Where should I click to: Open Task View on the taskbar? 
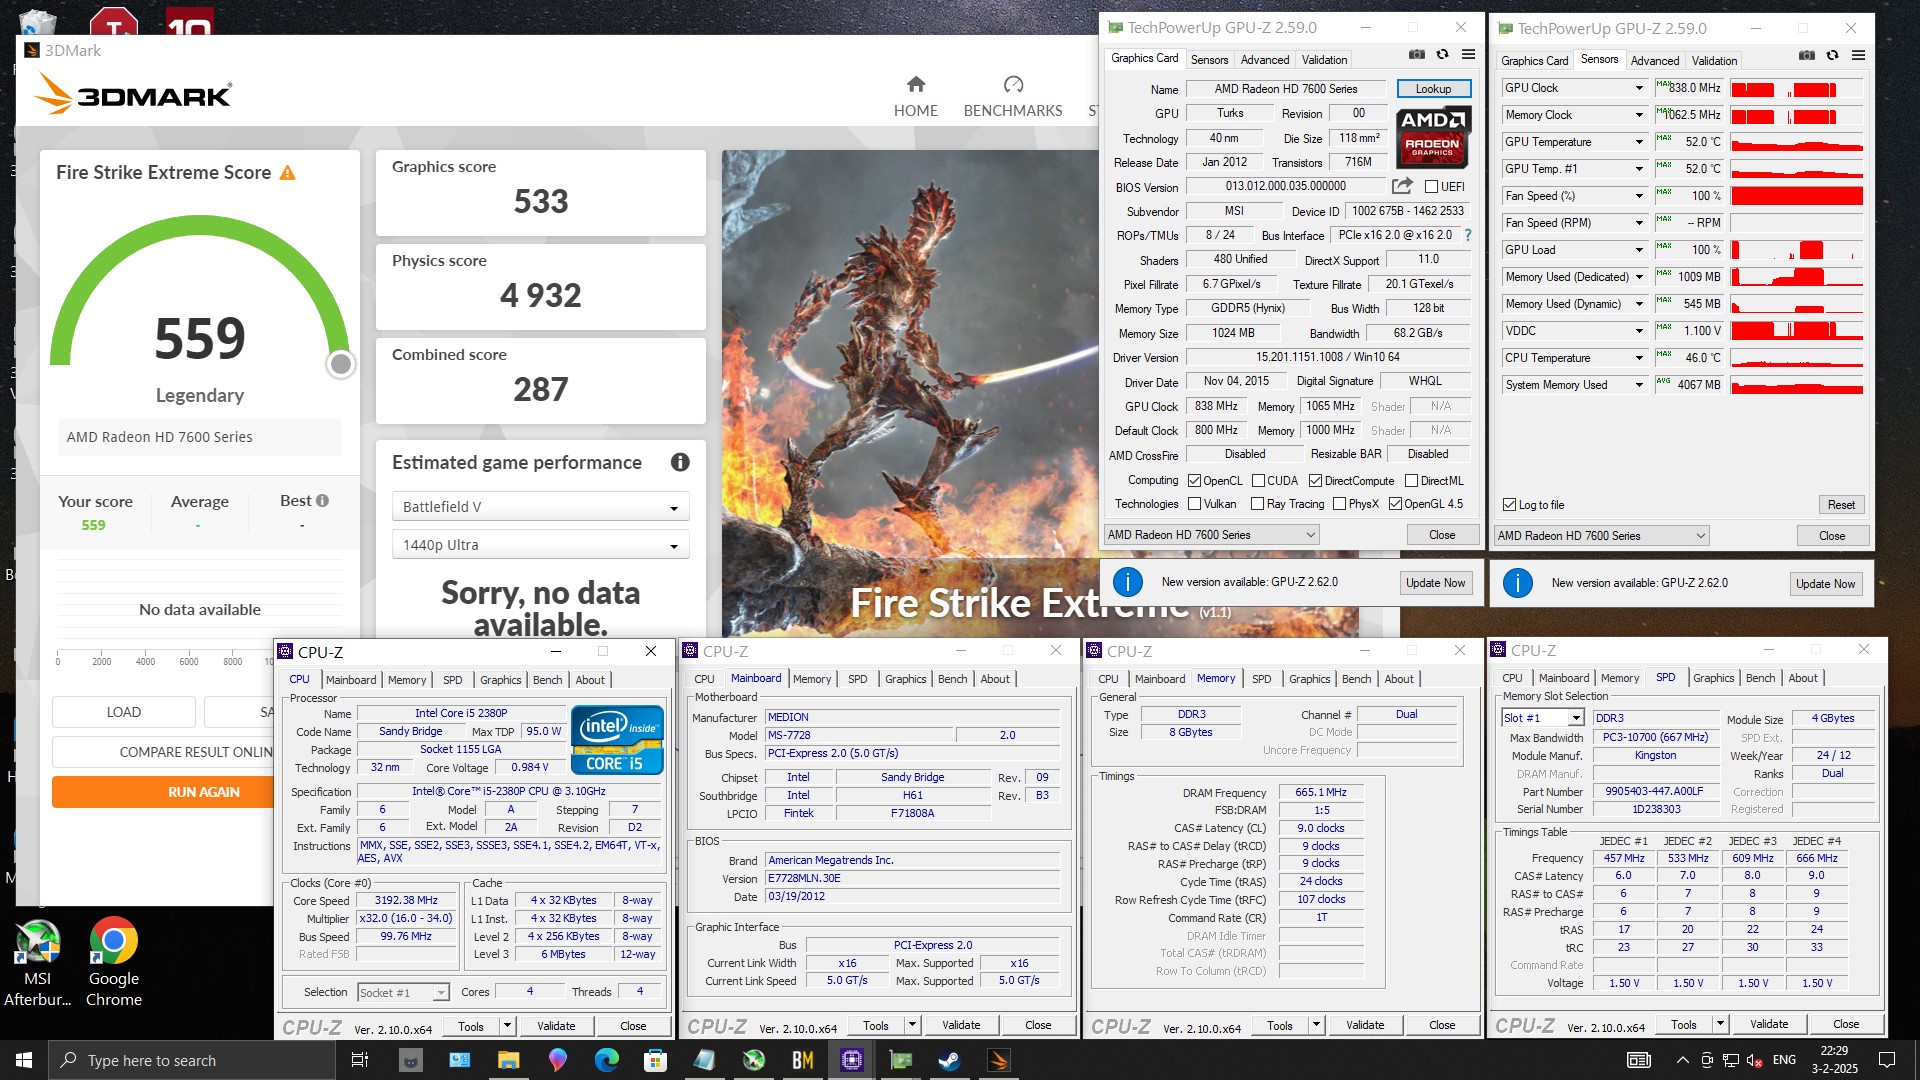point(360,1060)
